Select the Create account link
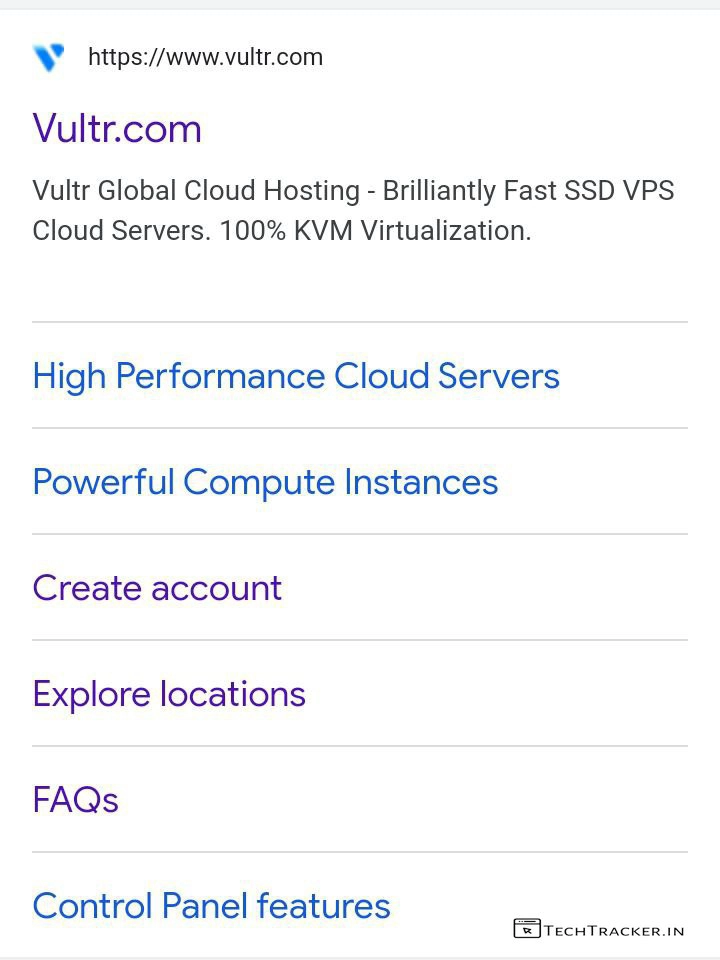 [157, 588]
